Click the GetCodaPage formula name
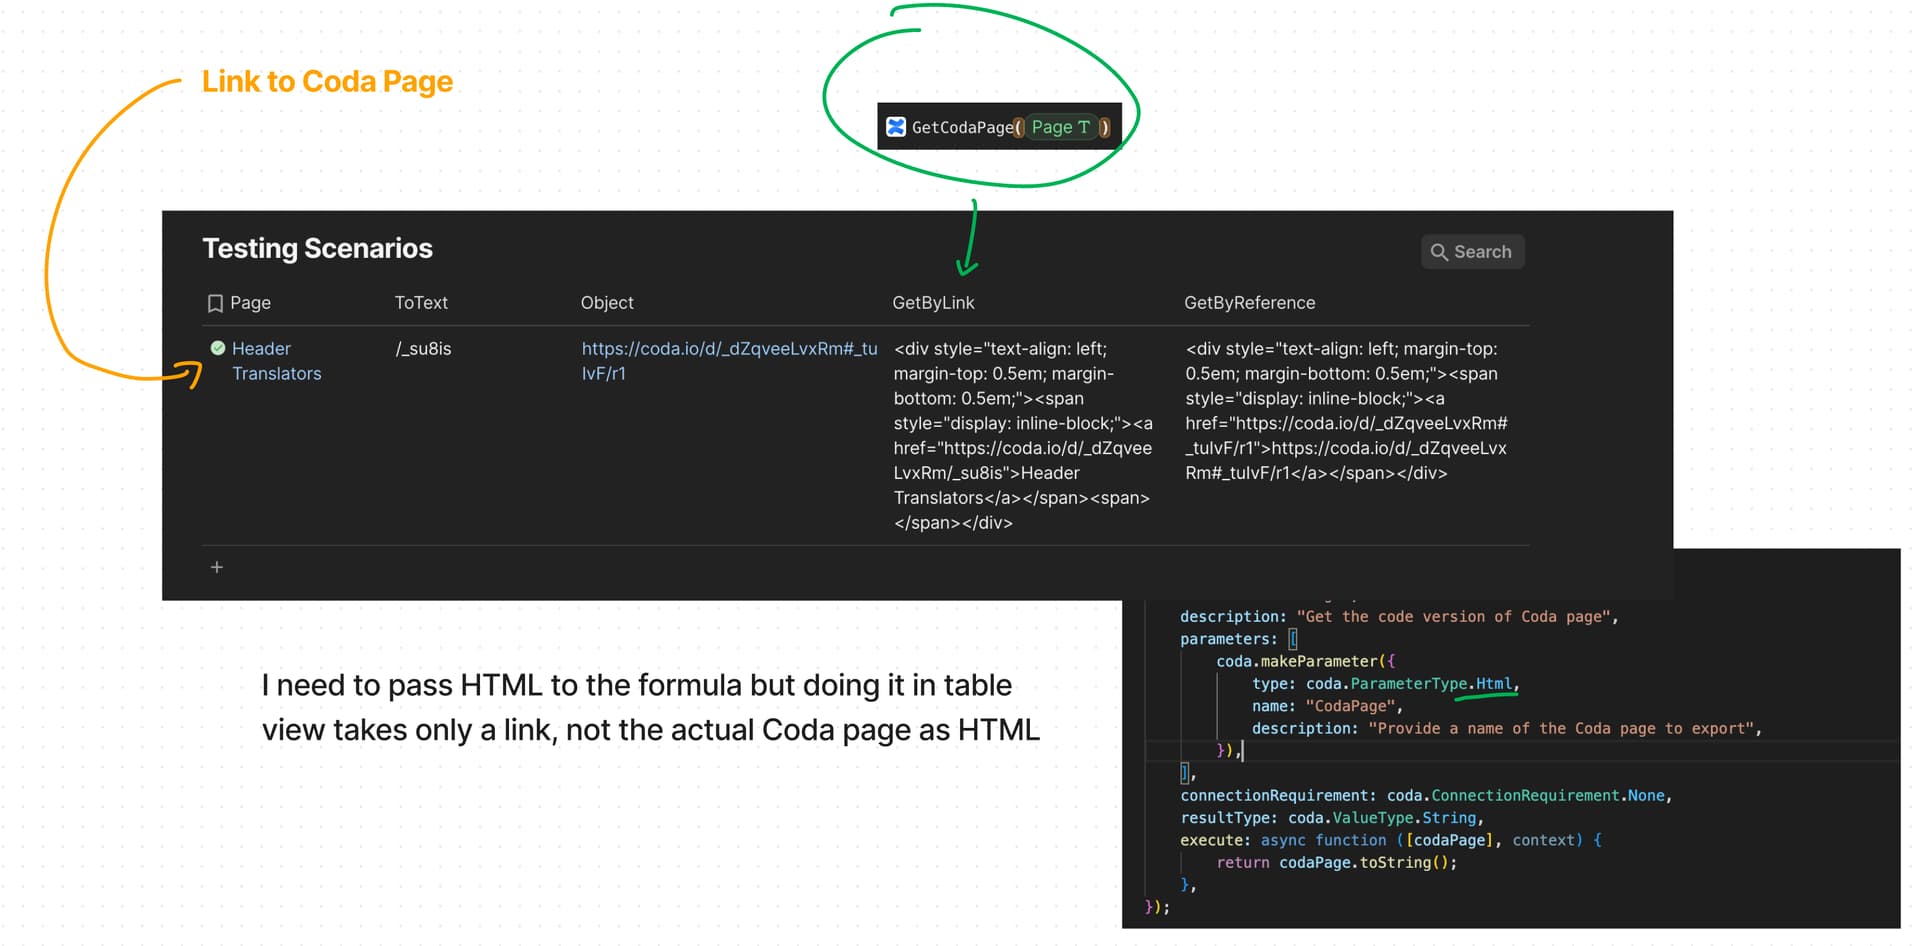Viewport: 1920px width, 946px height. click(x=962, y=128)
